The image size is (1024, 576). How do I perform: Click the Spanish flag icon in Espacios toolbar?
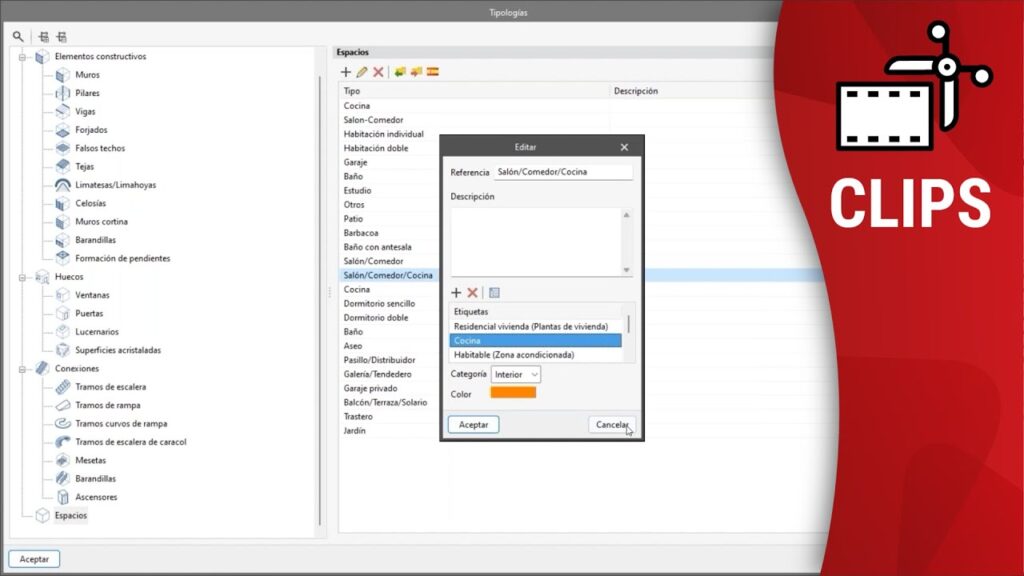[x=432, y=72]
